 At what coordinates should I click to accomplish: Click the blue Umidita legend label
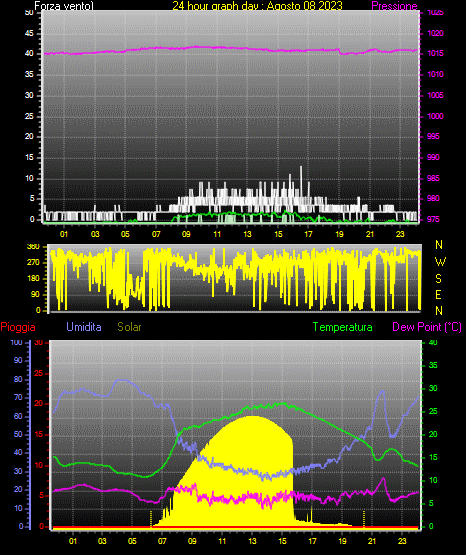84,327
